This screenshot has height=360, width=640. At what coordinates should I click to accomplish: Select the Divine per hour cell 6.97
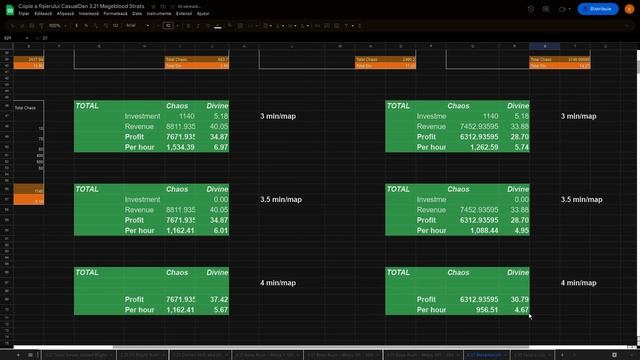[x=212, y=147]
